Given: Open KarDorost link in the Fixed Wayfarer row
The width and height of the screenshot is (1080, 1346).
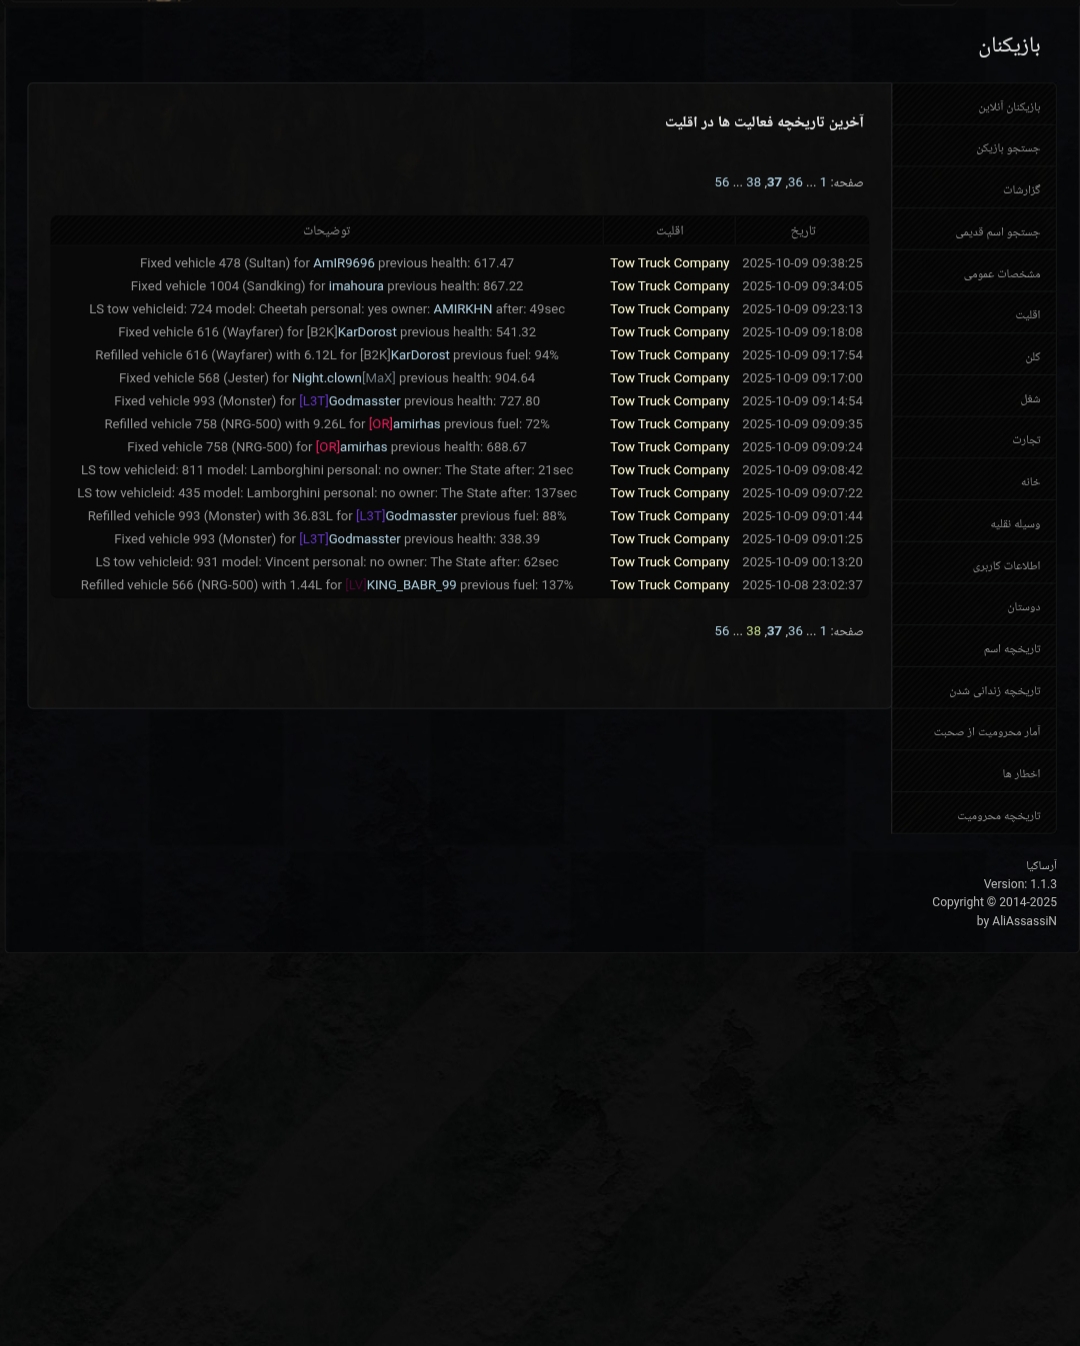Looking at the screenshot, I should [367, 332].
